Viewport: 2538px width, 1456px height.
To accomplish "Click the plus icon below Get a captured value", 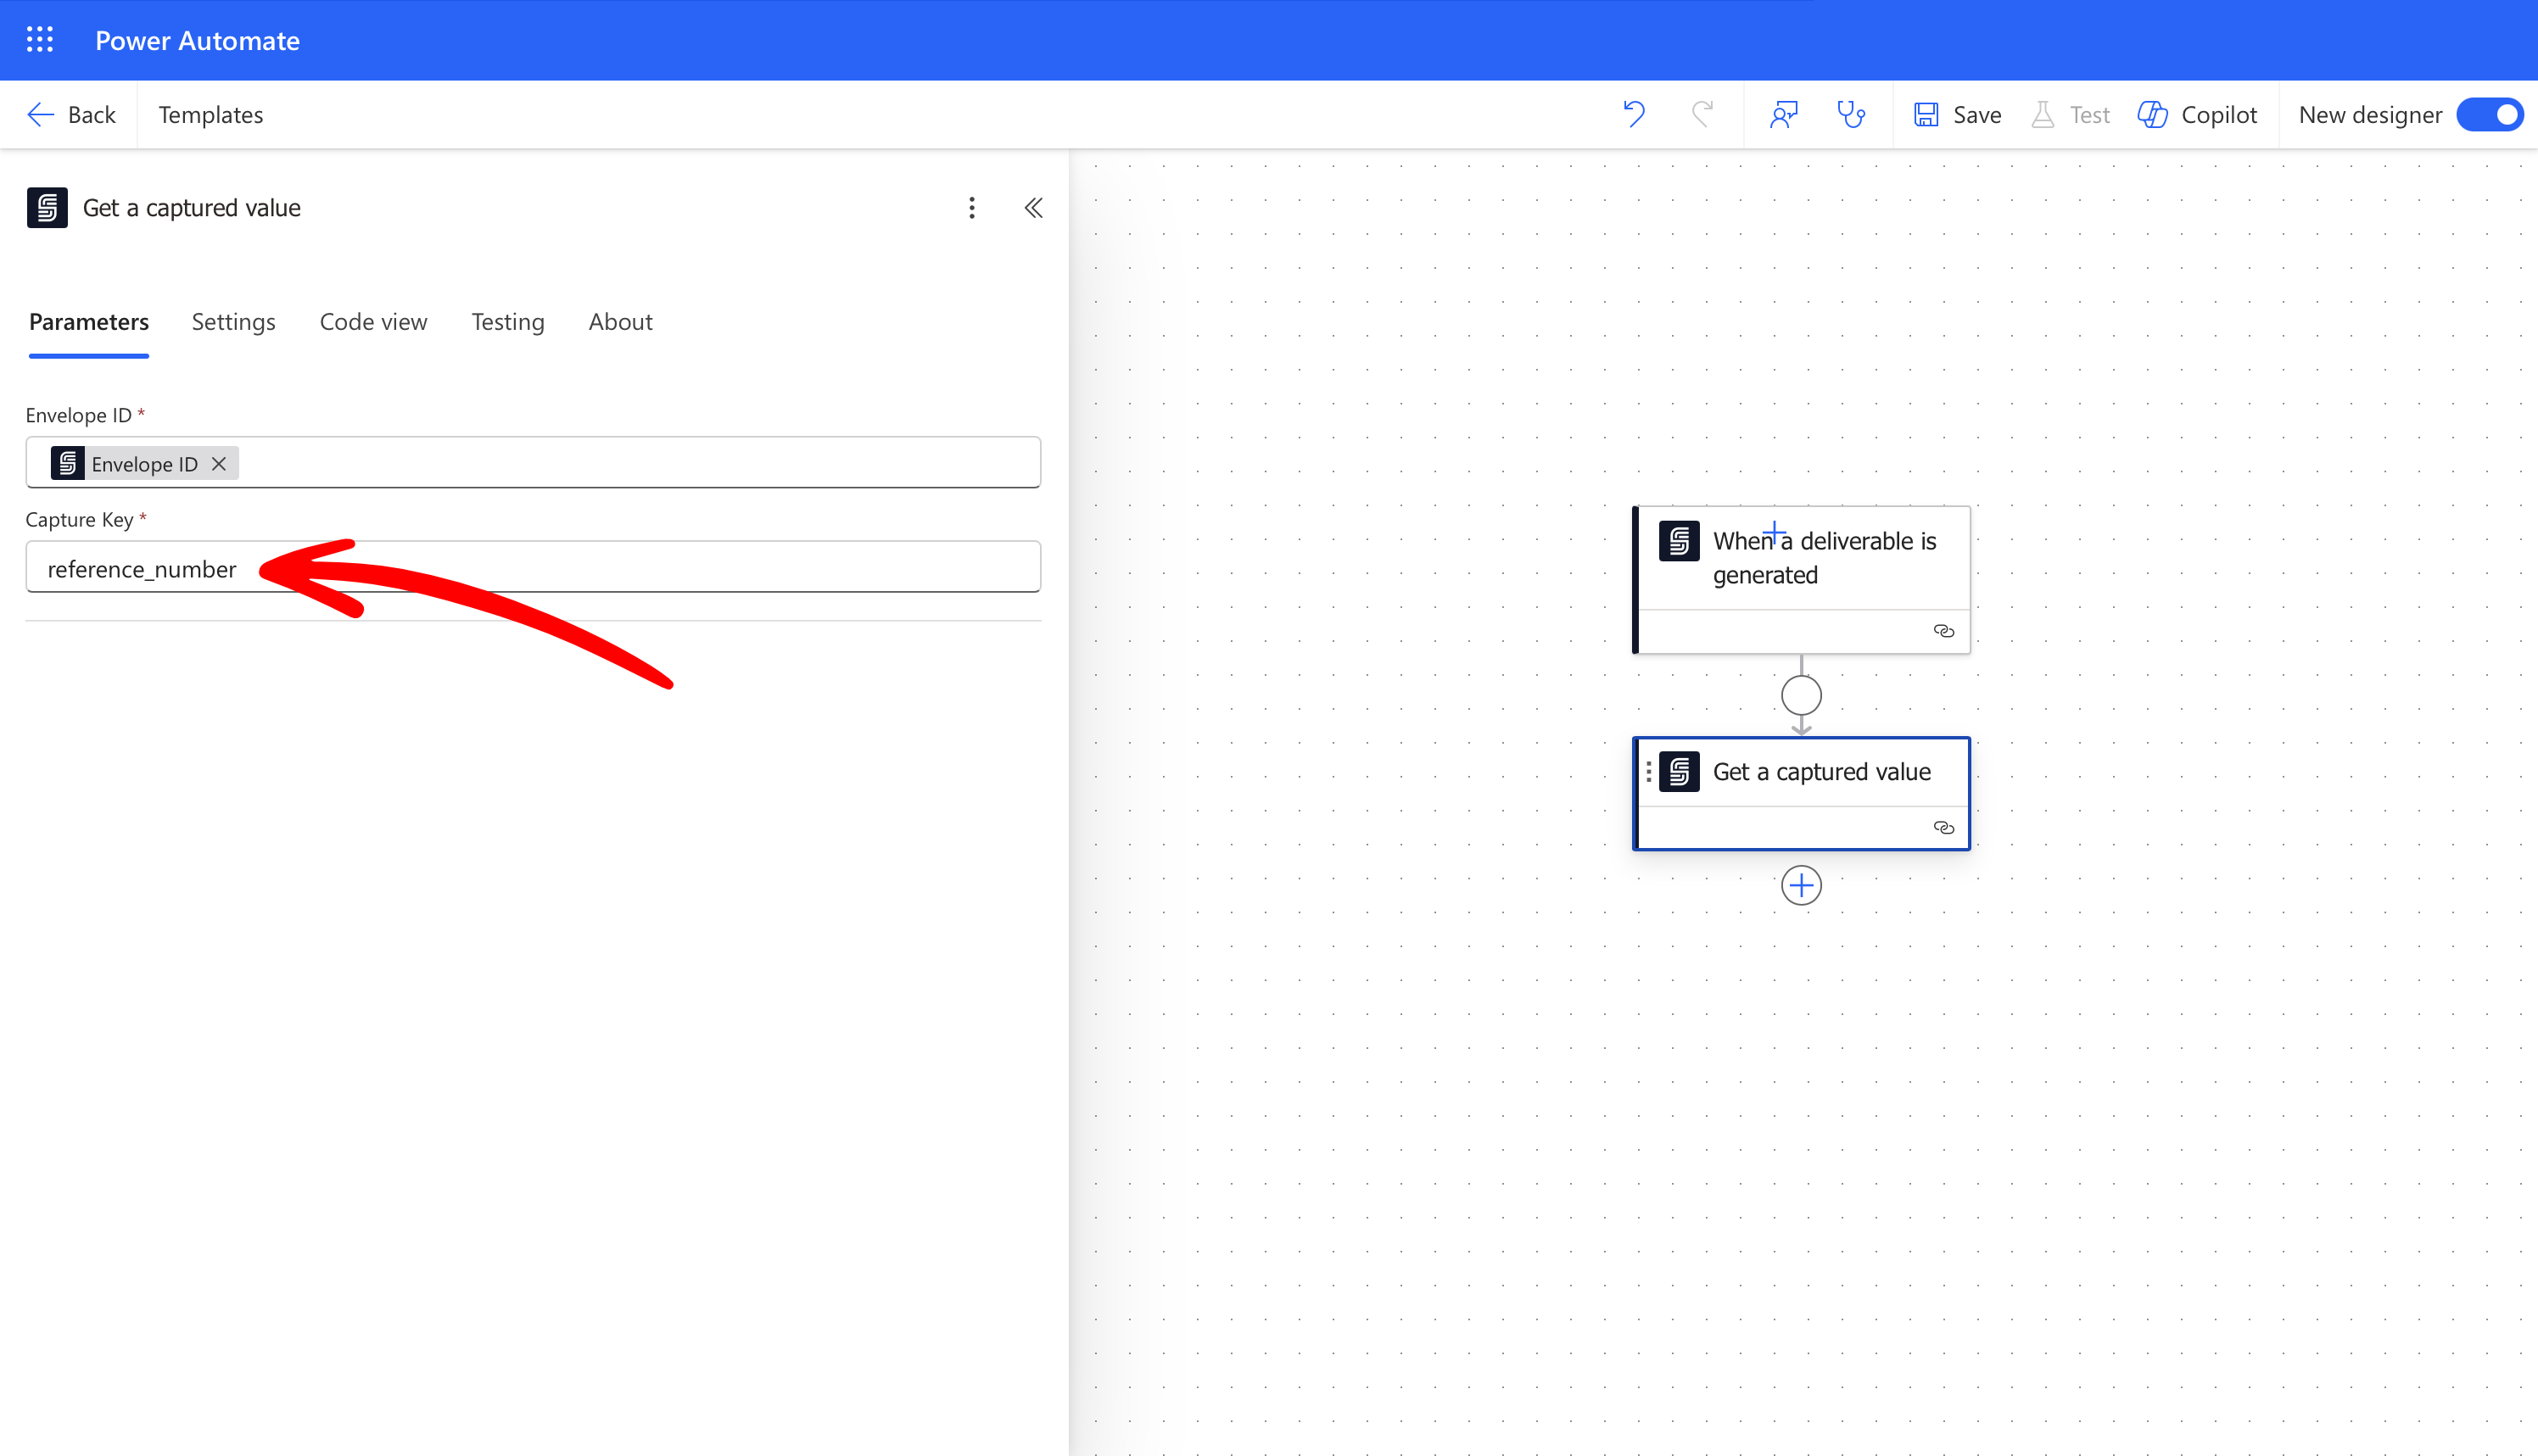I will click(1801, 885).
